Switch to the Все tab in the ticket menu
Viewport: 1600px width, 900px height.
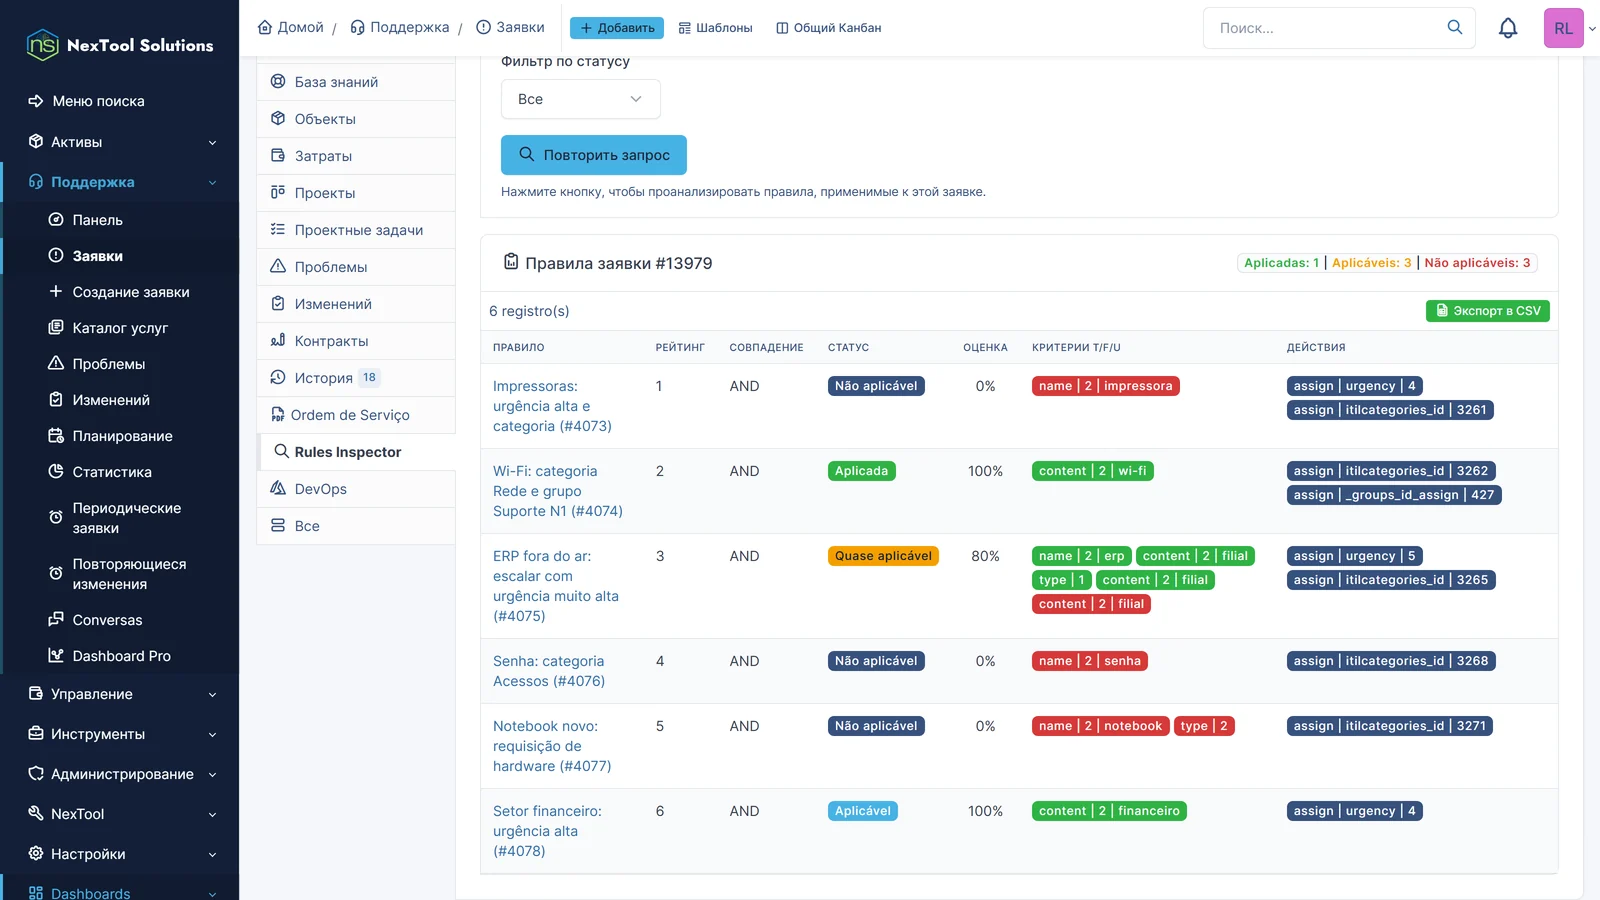coord(356,526)
